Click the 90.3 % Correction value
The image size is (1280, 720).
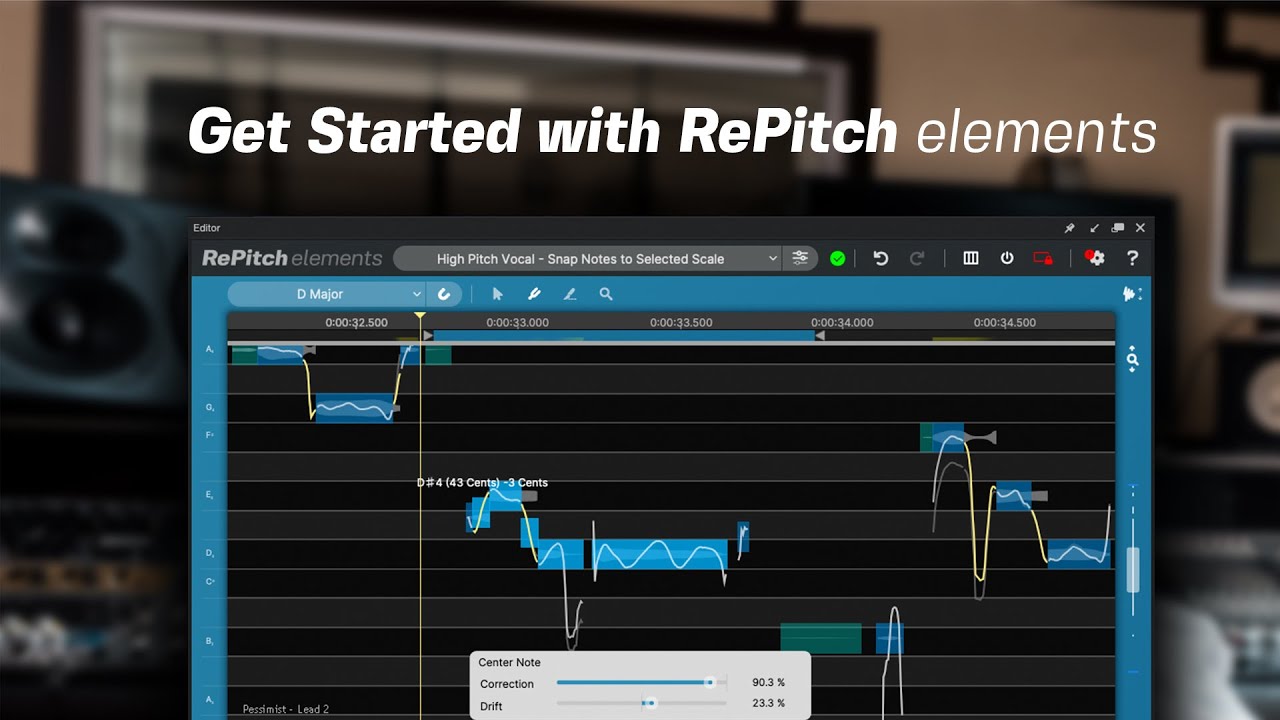[768, 683]
